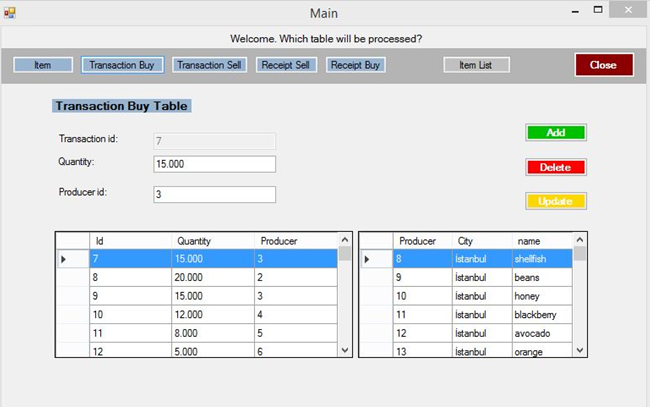The width and height of the screenshot is (650, 407).
Task: Click the orange name cell
Action: [542, 350]
